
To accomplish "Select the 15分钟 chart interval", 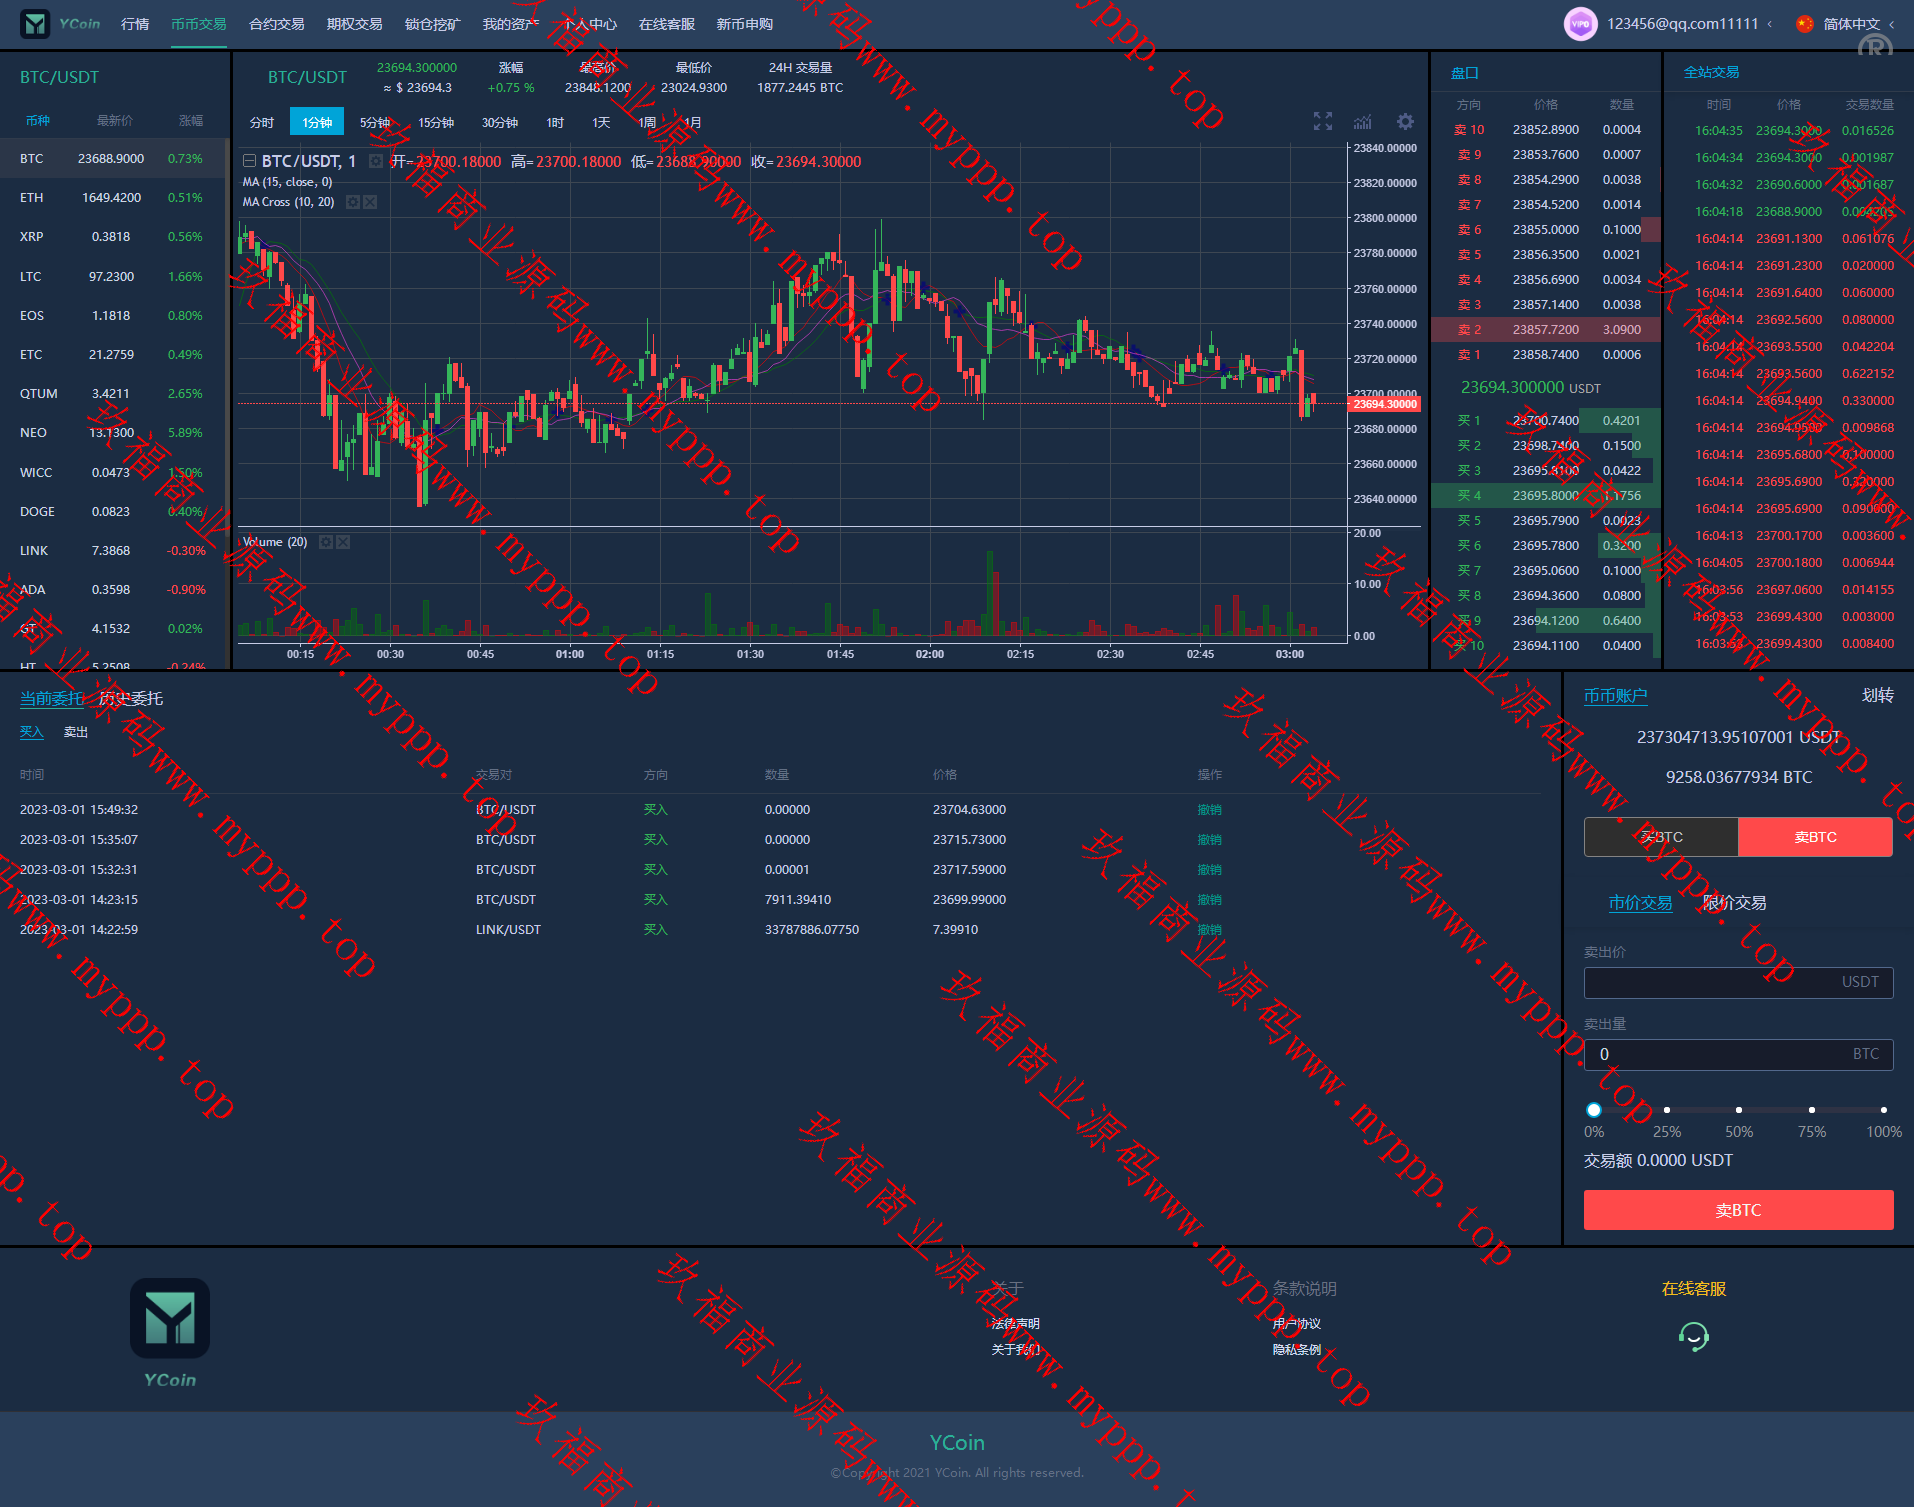I will click(x=436, y=122).
